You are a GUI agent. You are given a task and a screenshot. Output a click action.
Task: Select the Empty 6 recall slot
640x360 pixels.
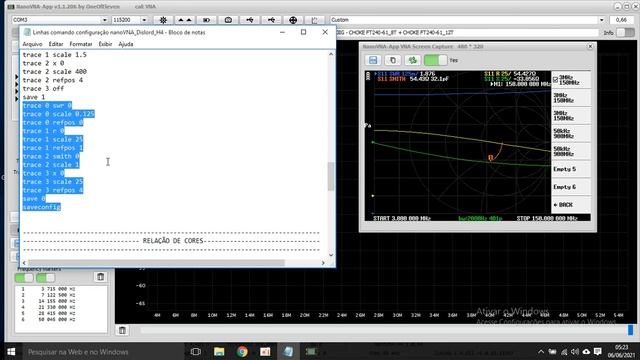point(571,187)
